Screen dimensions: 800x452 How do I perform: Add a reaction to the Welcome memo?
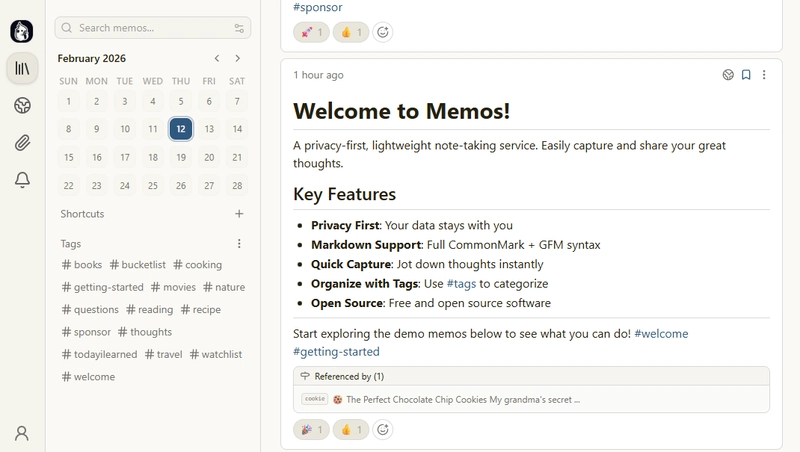(382, 429)
